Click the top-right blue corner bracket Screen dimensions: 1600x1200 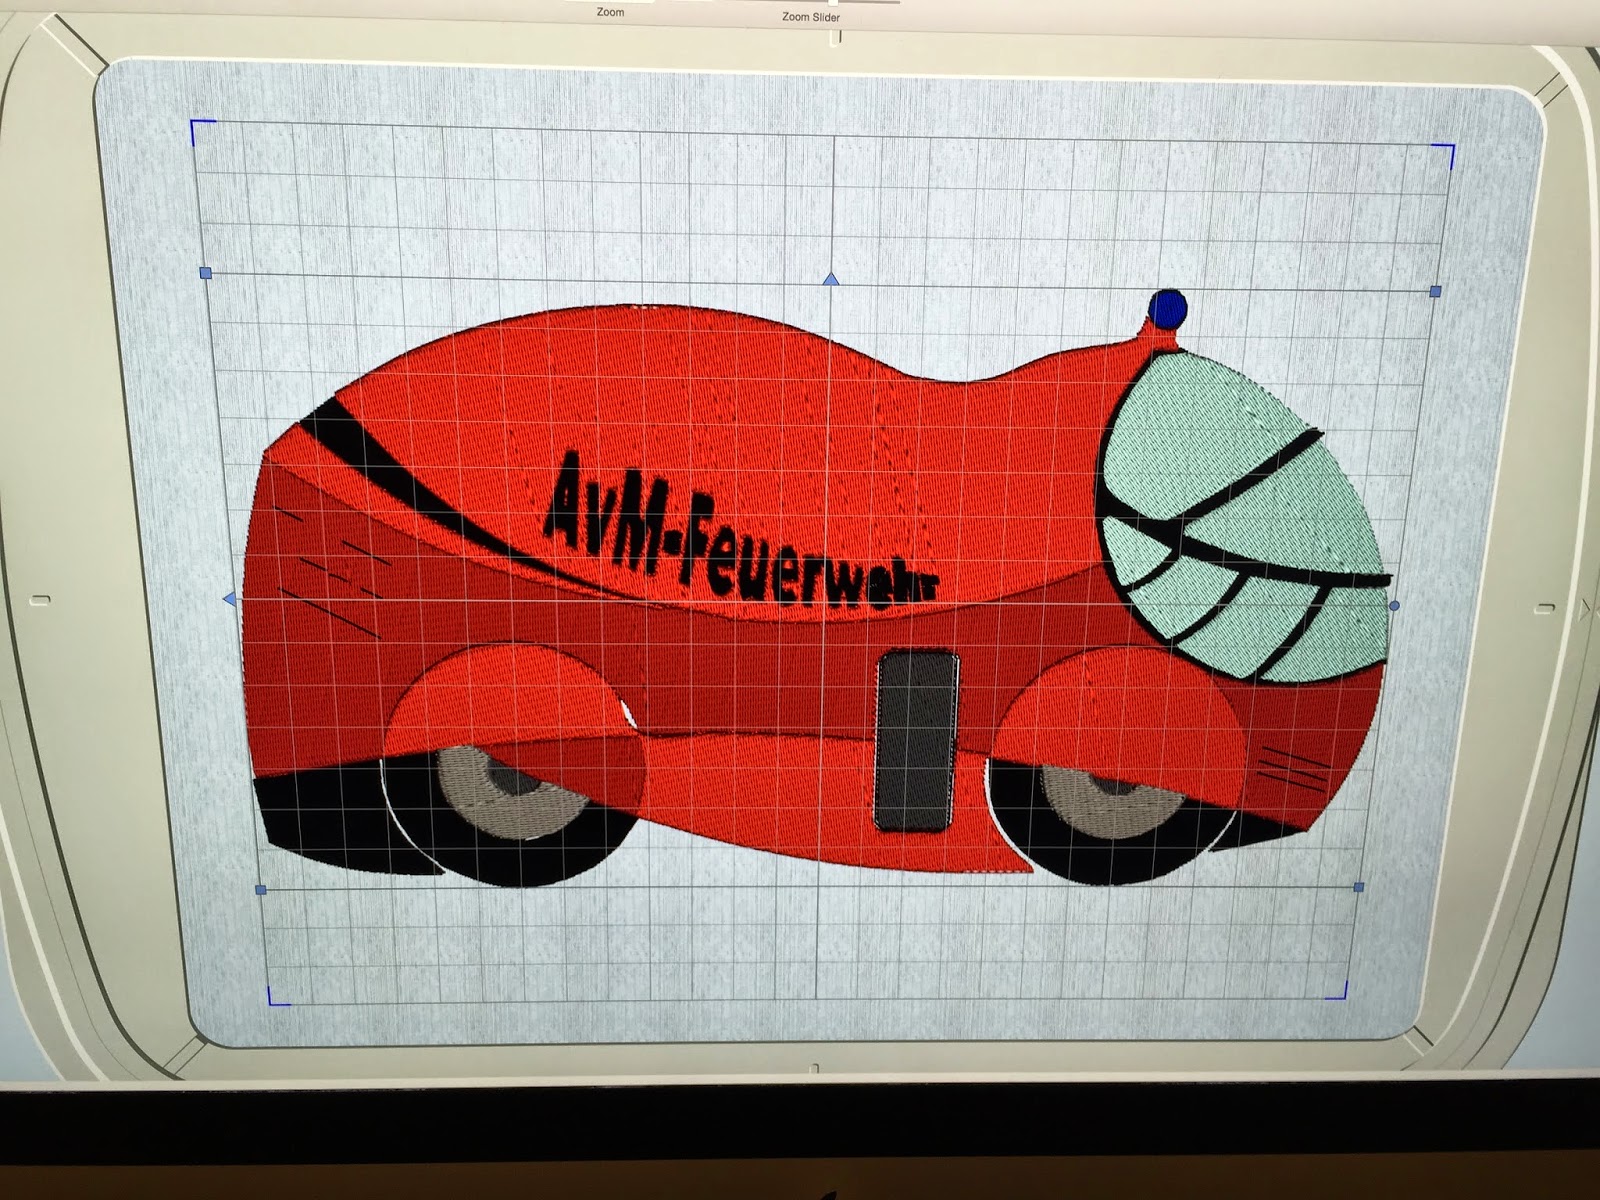tap(1444, 155)
